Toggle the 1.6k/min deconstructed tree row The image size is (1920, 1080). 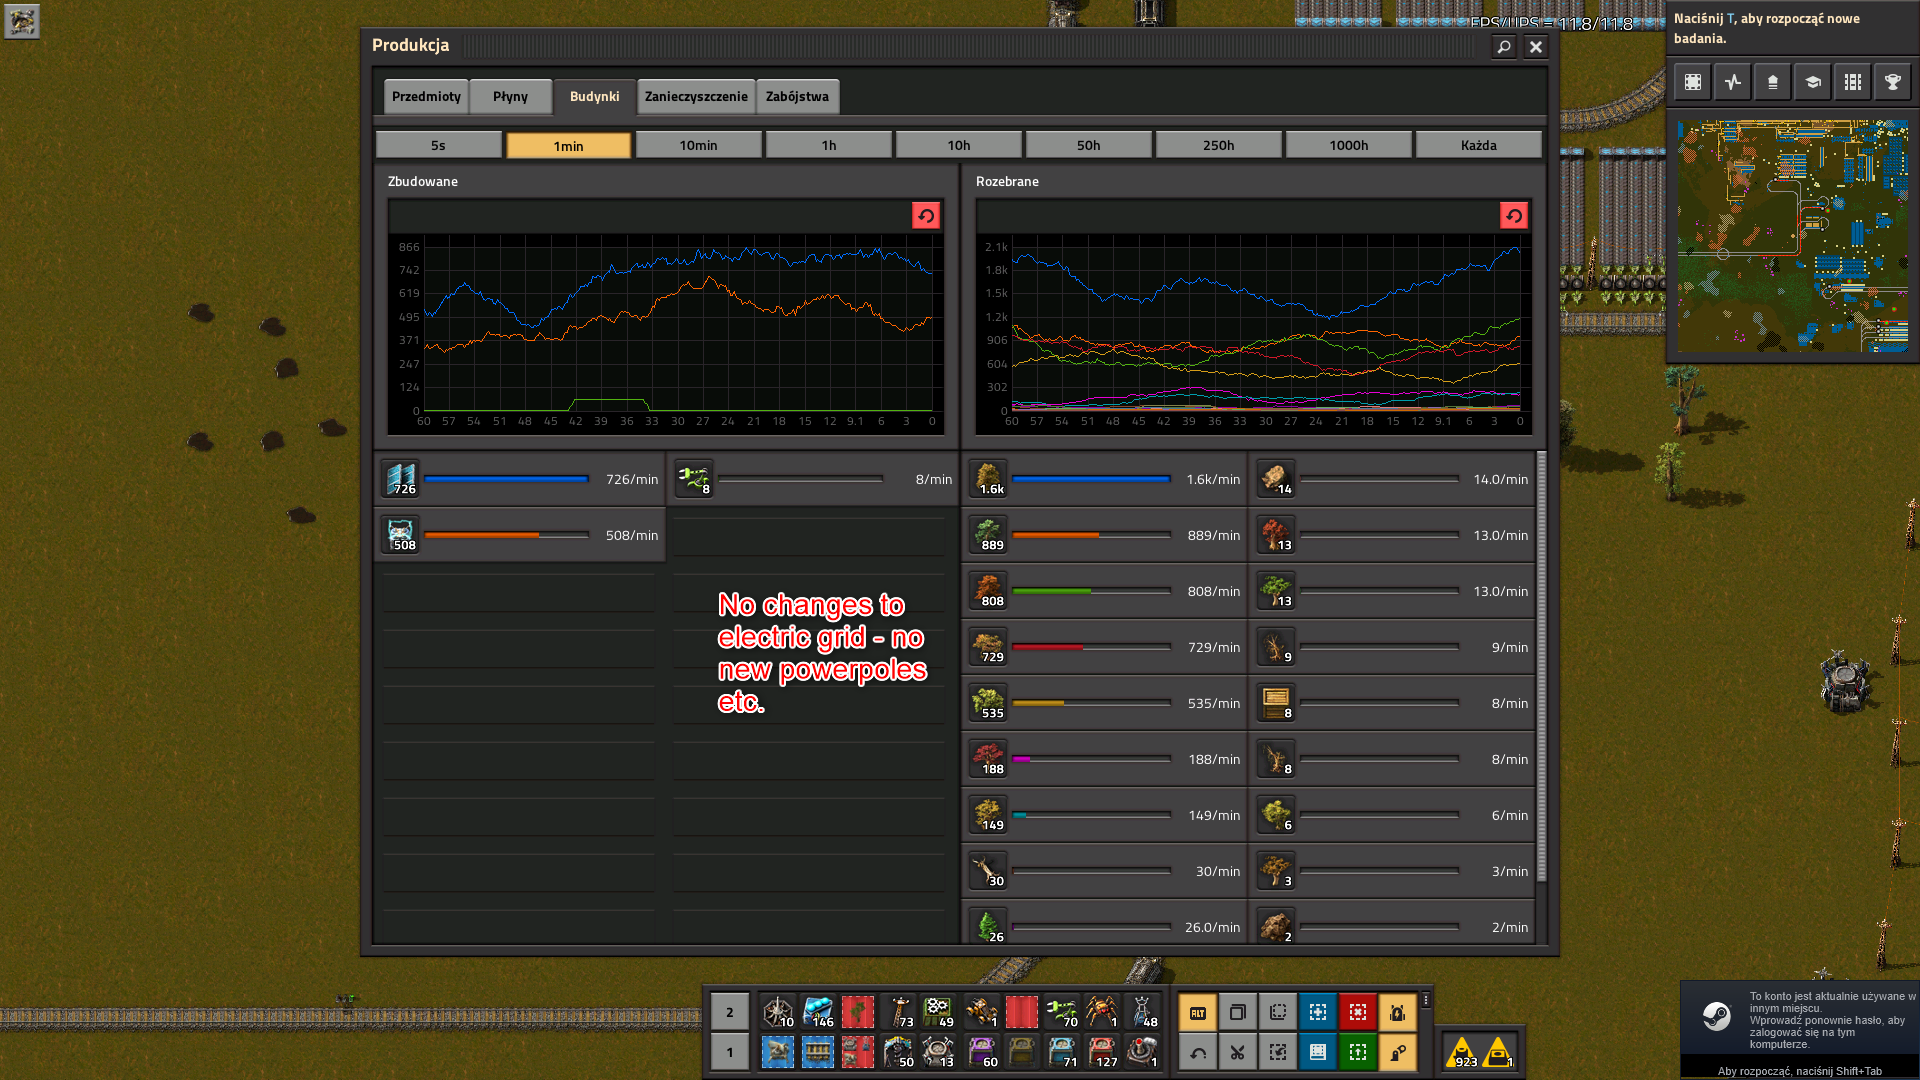1105,479
